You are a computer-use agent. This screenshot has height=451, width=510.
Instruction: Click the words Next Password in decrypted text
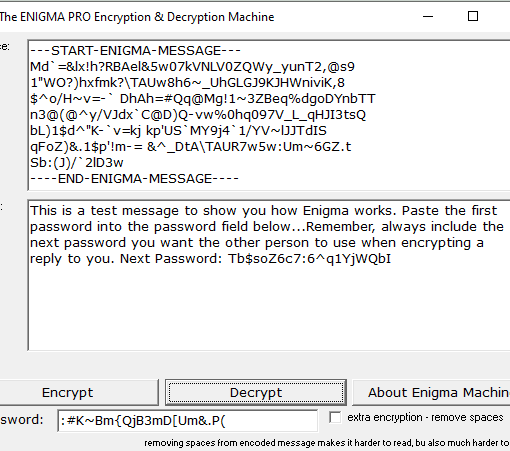point(170,259)
